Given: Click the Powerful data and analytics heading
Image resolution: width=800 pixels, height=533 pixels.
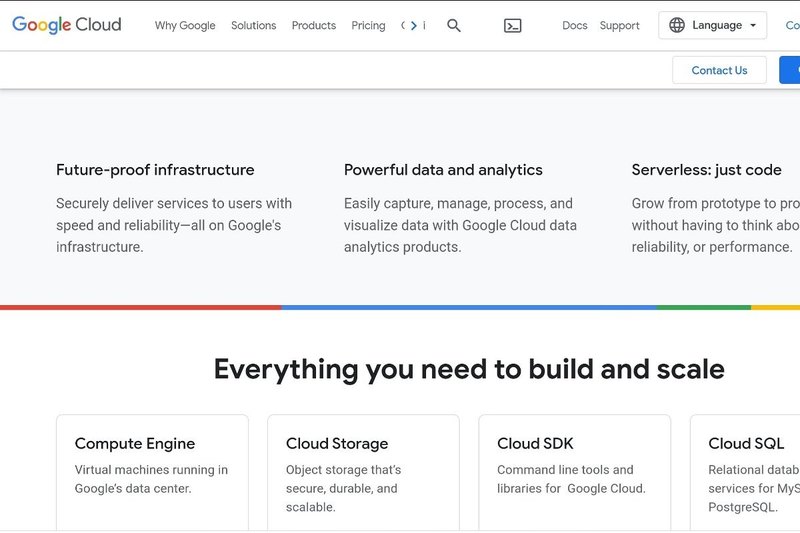Looking at the screenshot, I should click(x=443, y=170).
